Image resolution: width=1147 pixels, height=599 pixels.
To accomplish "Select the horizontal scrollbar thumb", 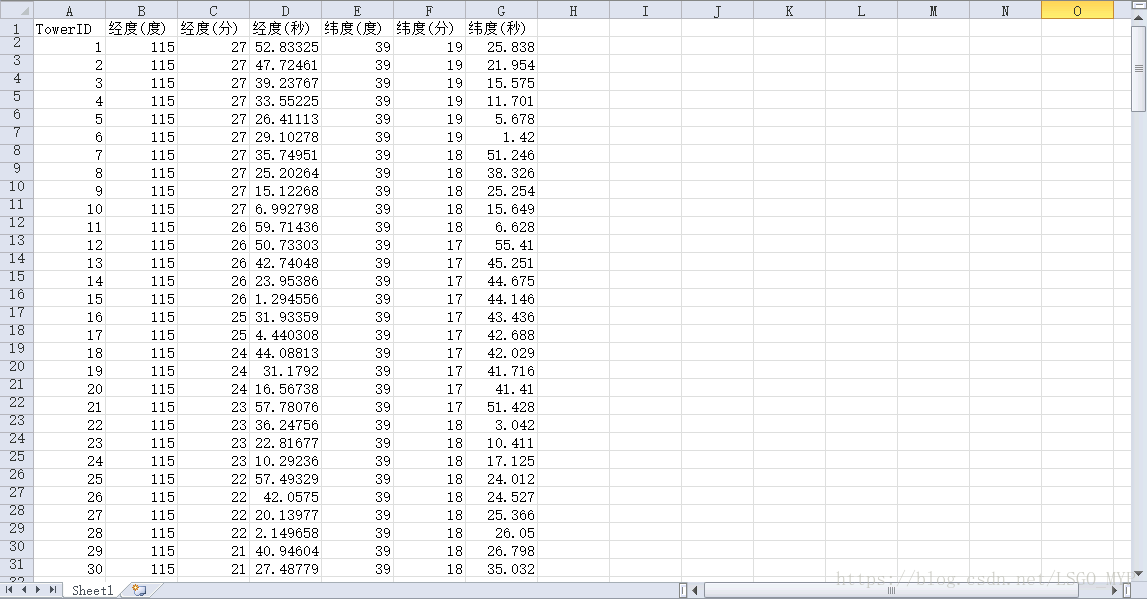I will [891, 590].
